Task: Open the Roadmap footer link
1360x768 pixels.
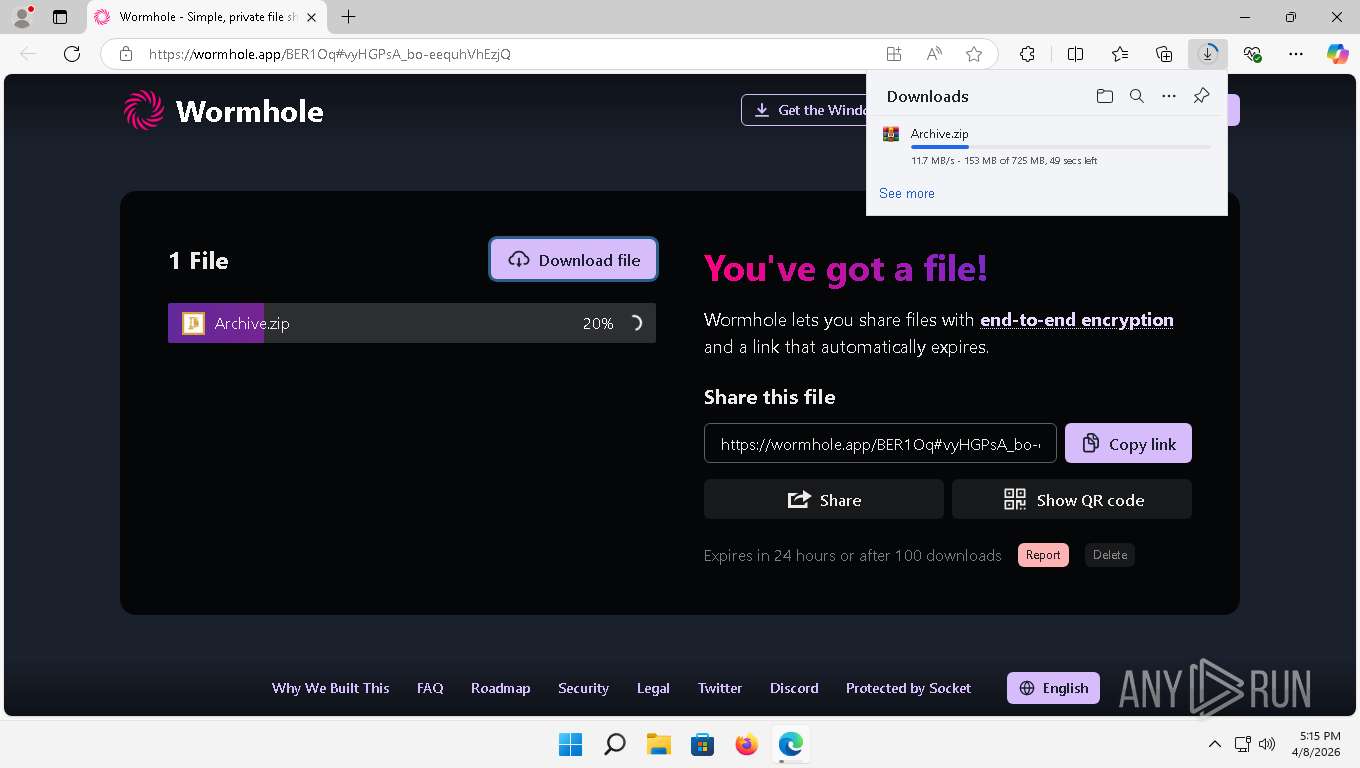Action: click(501, 688)
